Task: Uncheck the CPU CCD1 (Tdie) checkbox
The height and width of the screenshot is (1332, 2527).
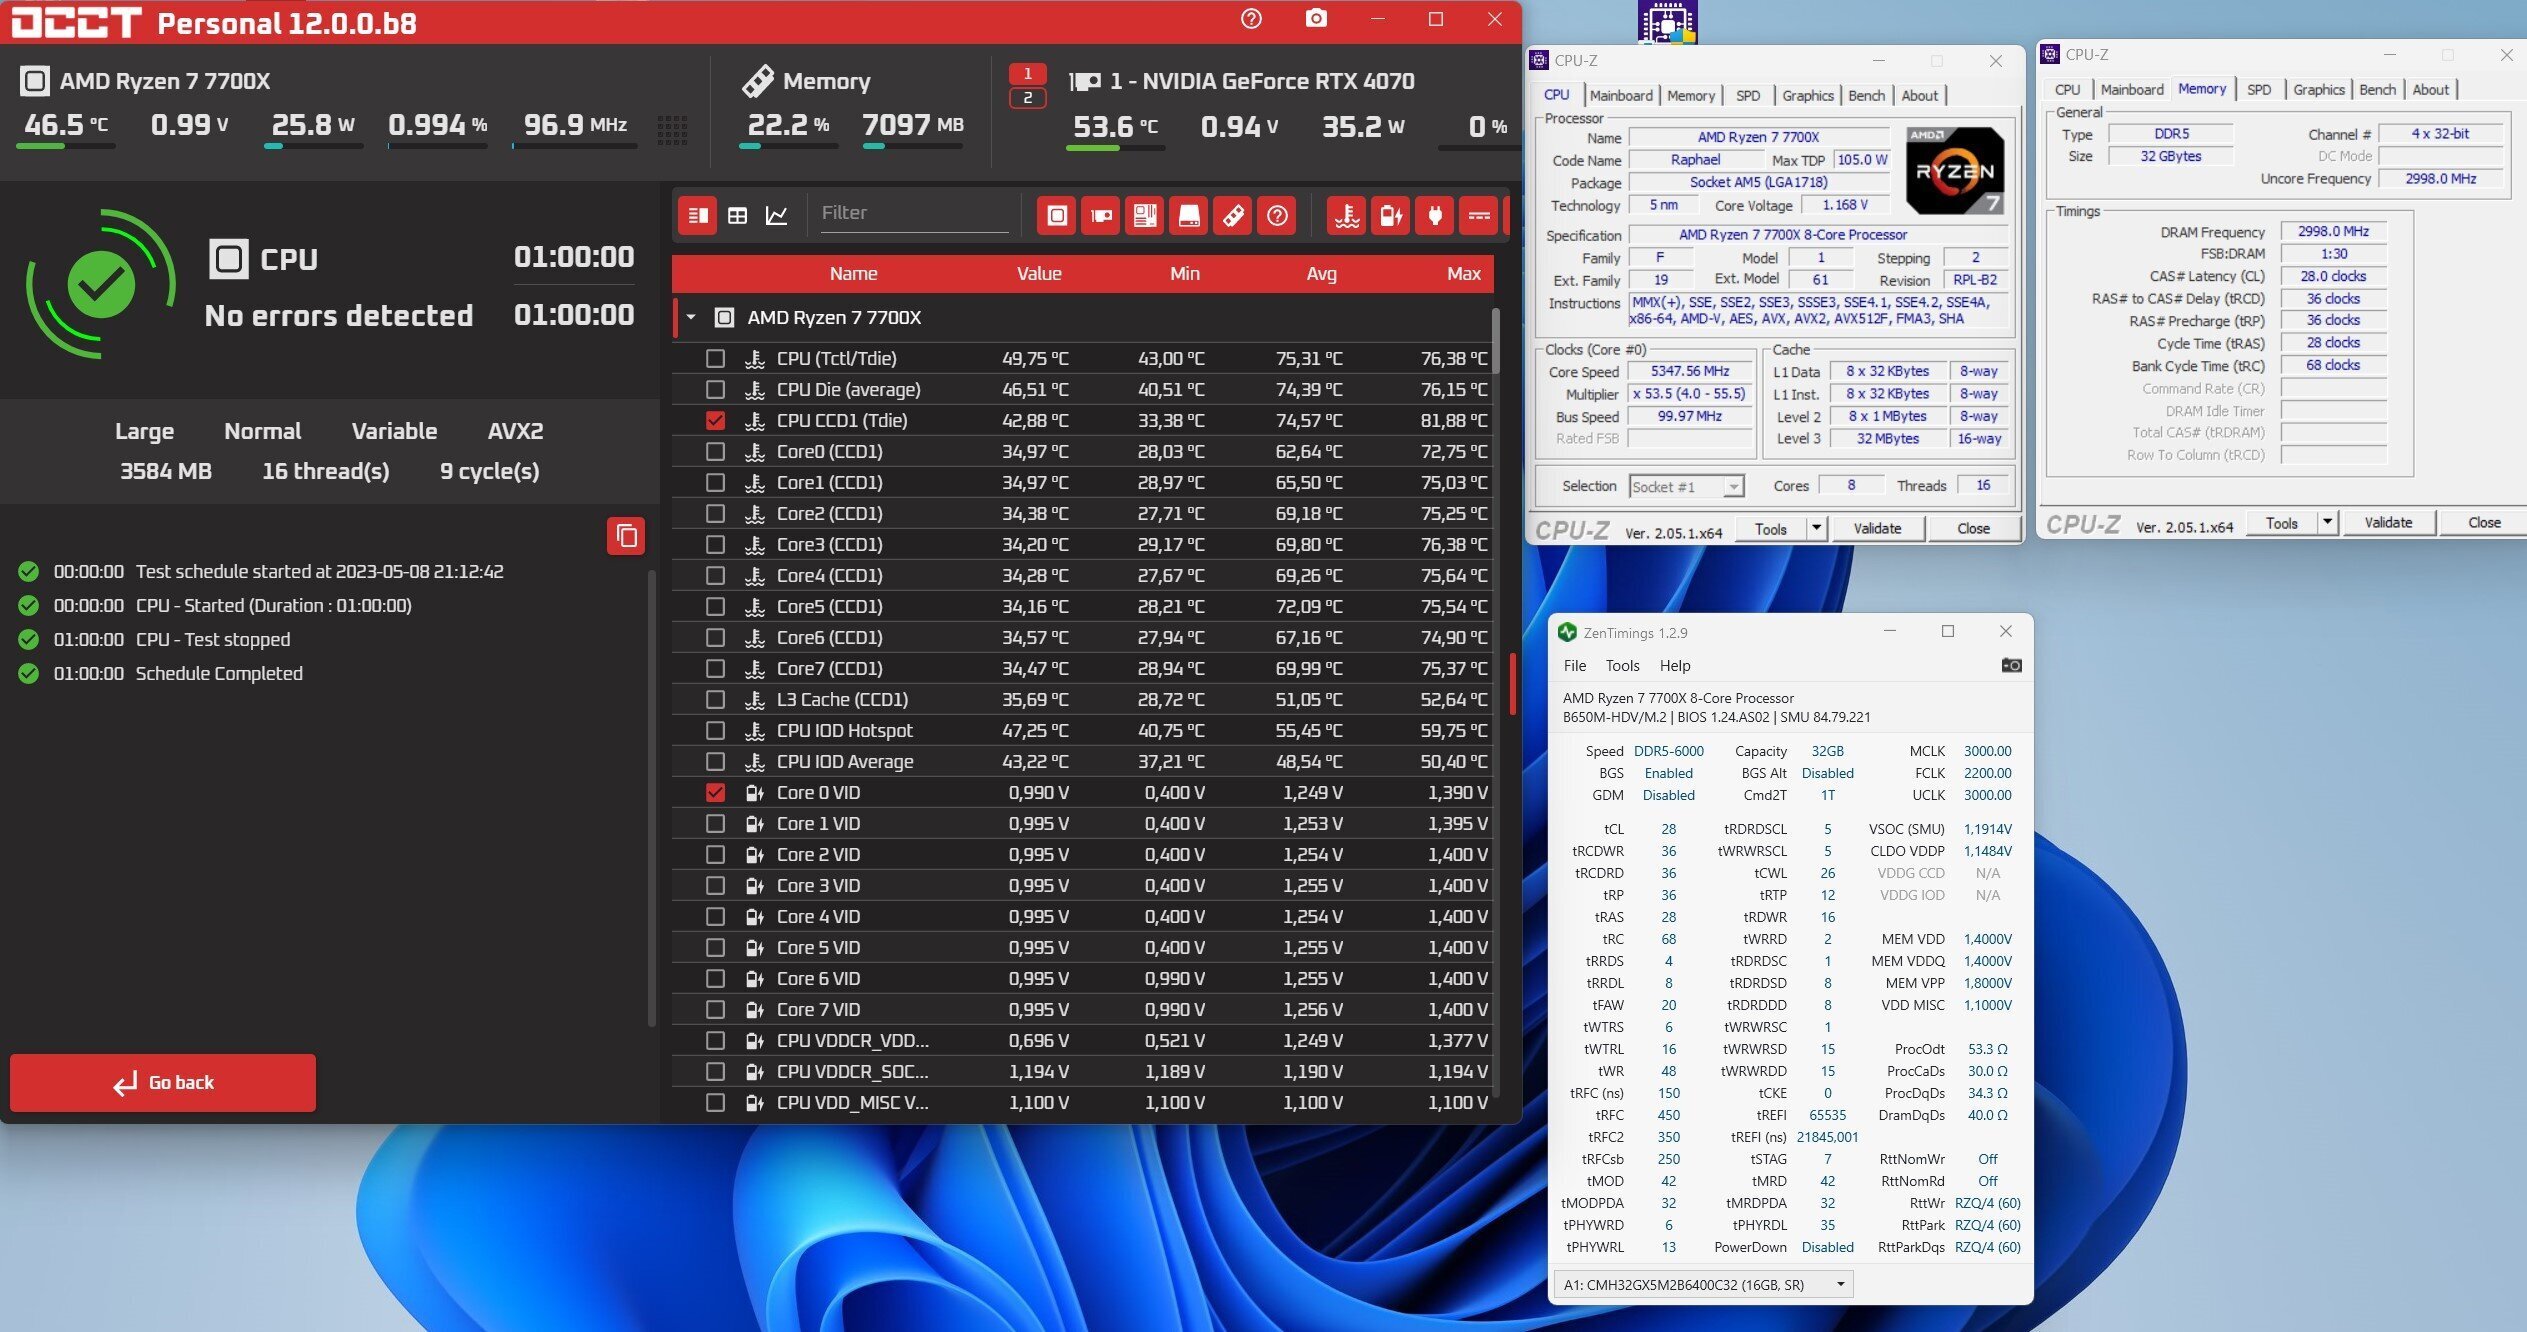Action: pos(715,420)
